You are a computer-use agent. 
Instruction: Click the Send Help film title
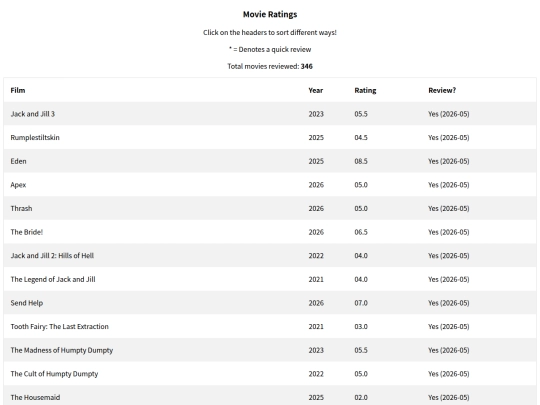[x=27, y=303]
